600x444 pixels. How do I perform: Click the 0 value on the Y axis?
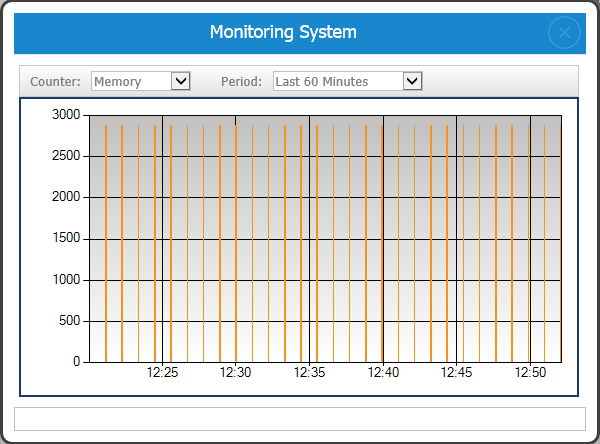(x=77, y=362)
